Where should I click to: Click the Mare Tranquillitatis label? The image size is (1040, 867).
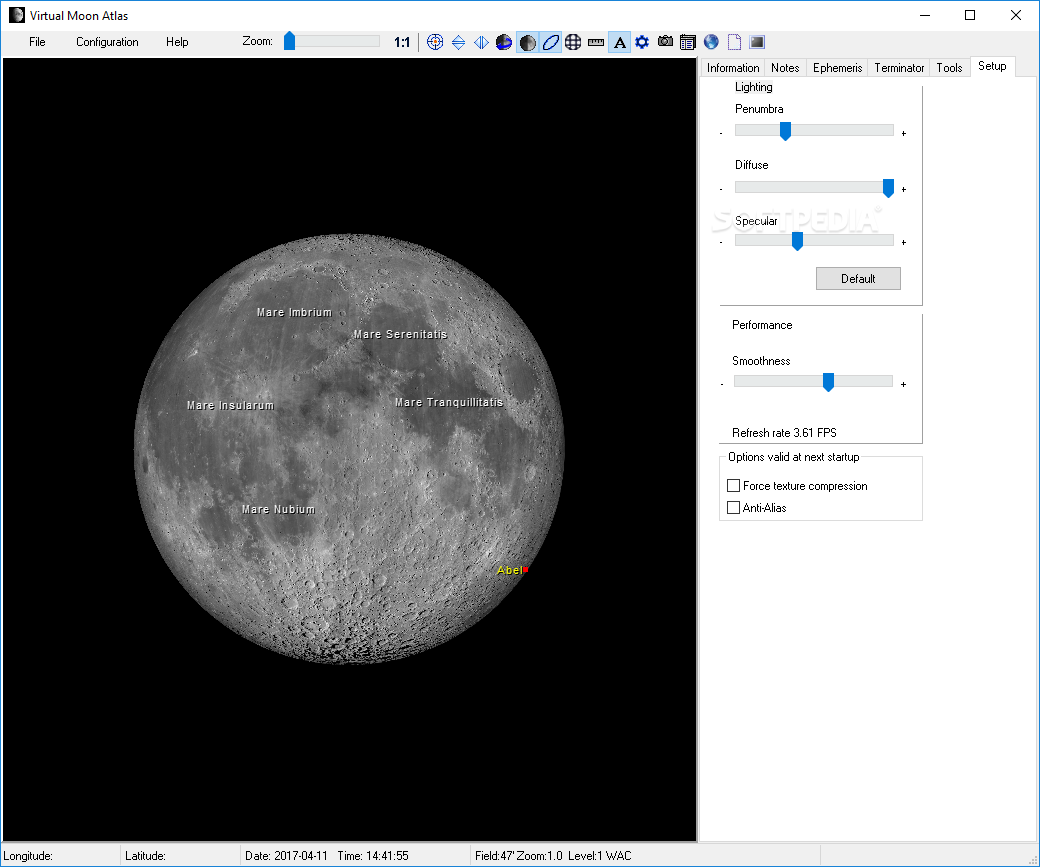tap(449, 402)
